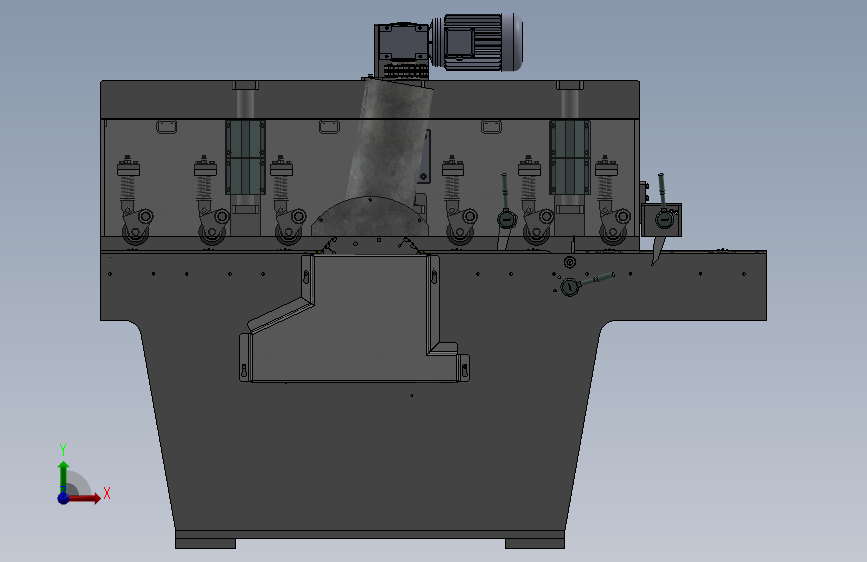Select the lever handle with dial on the base front
The image size is (867, 562).
click(x=586, y=283)
